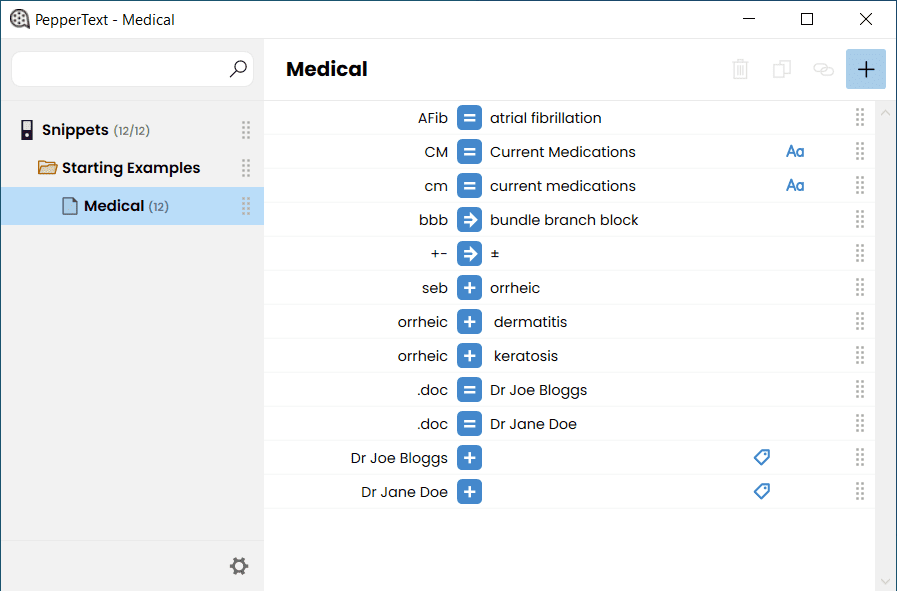Click the search magnifier icon
The image size is (897, 591).
click(238, 69)
